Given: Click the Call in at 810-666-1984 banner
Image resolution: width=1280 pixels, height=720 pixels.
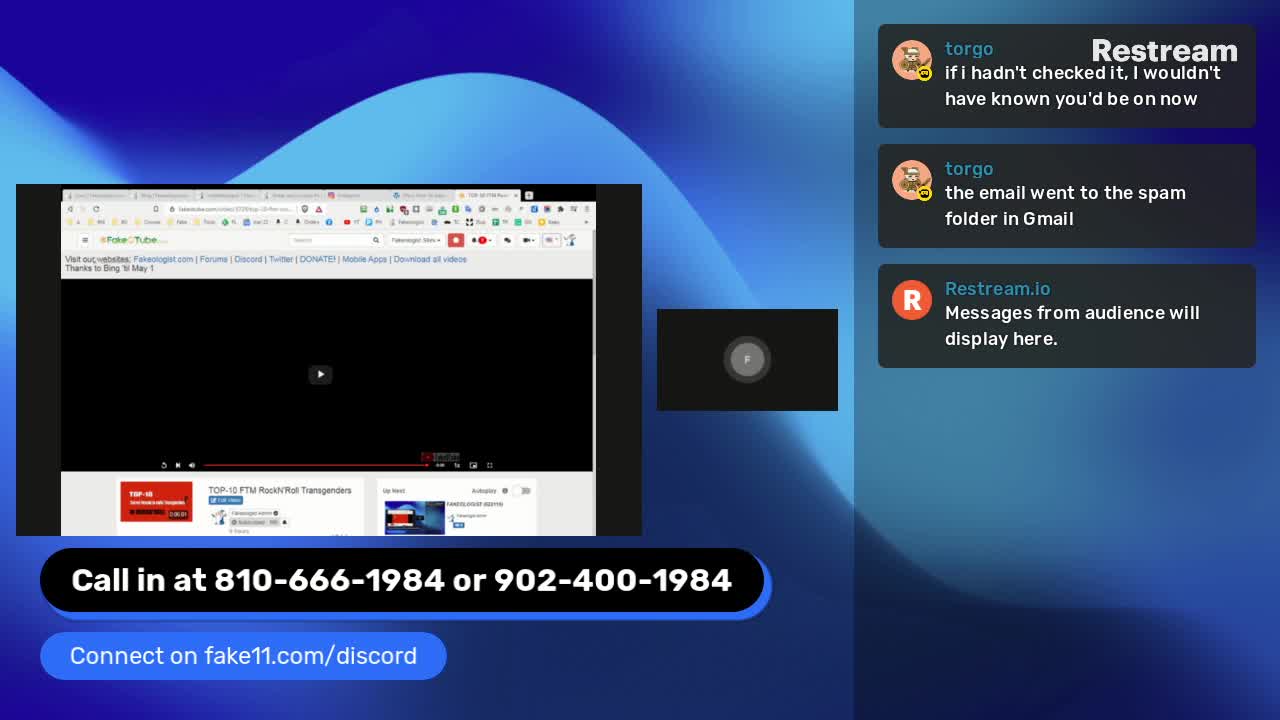Looking at the screenshot, I should tap(402, 580).
